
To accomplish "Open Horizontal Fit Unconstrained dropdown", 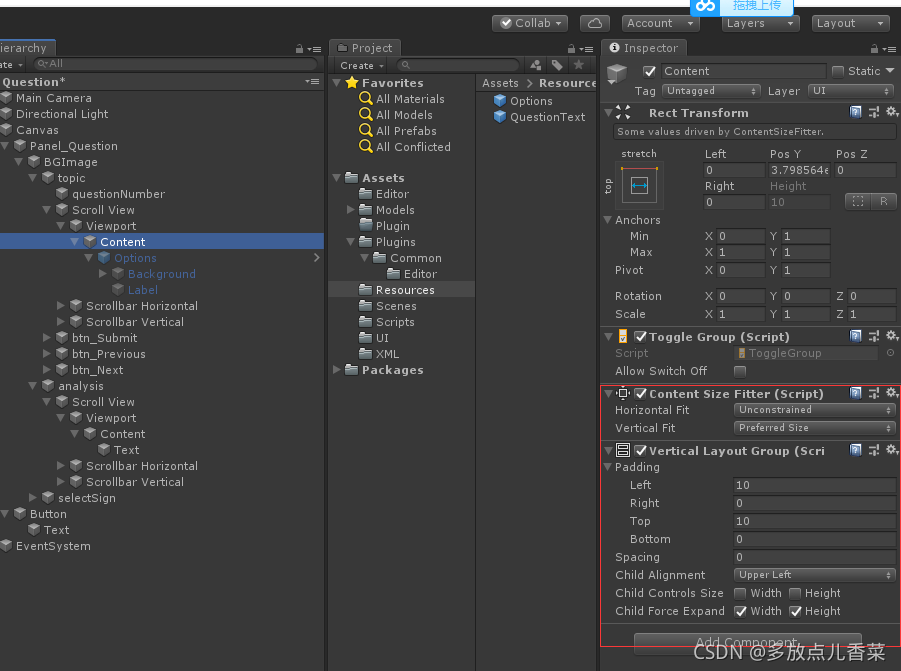I will coord(814,410).
